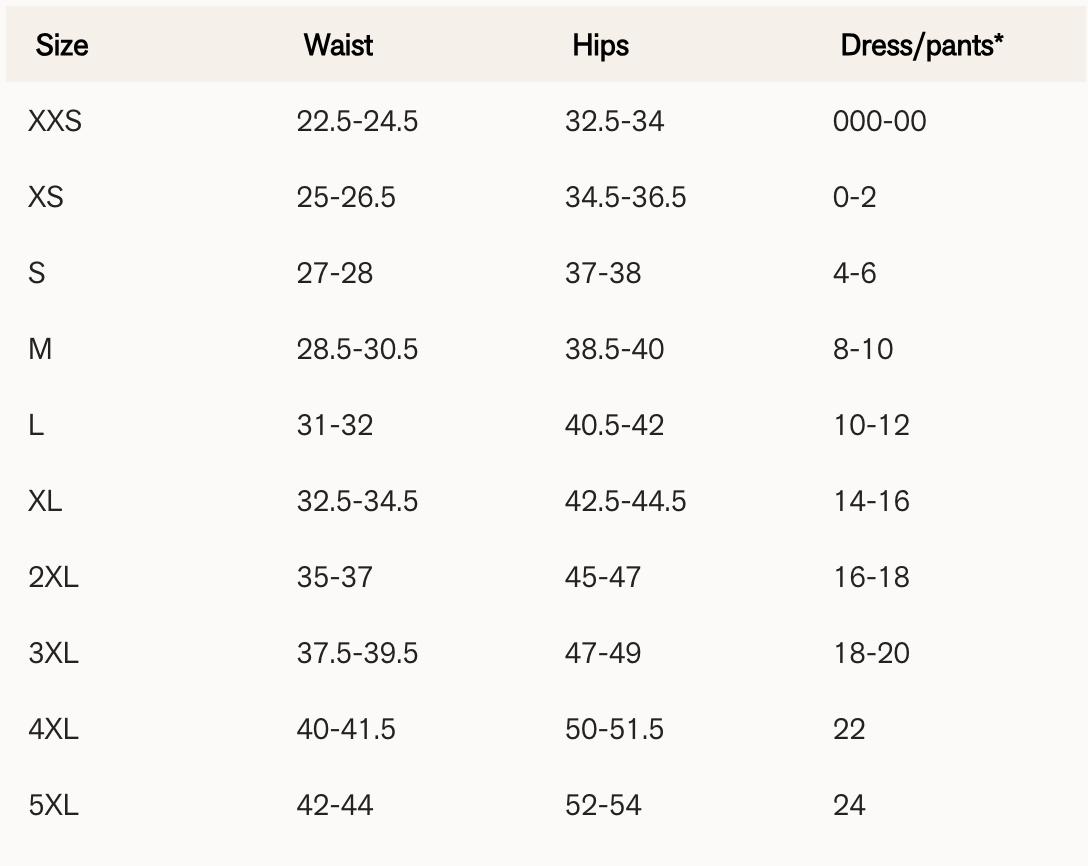Screen dimensions: 1088x866
Task: Select the XXS size label
Action: (x=55, y=121)
